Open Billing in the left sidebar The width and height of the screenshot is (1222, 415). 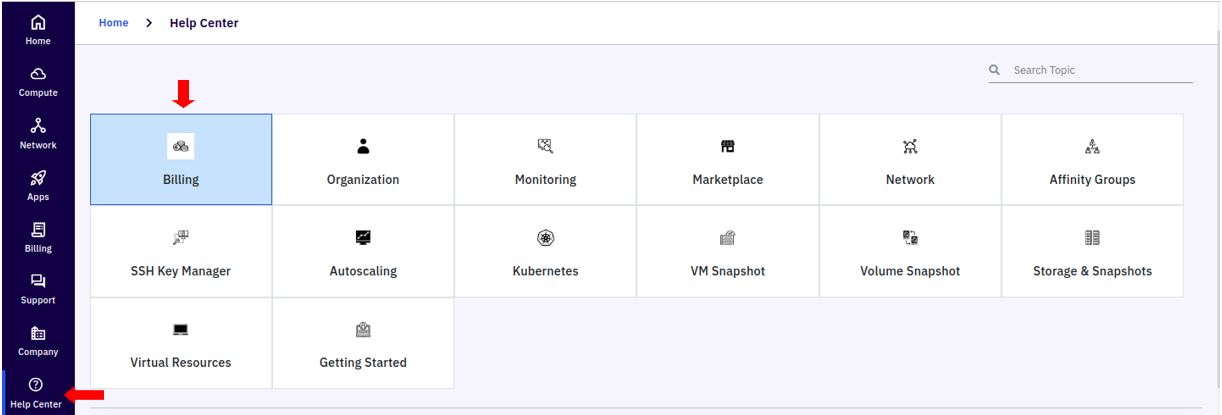38,237
